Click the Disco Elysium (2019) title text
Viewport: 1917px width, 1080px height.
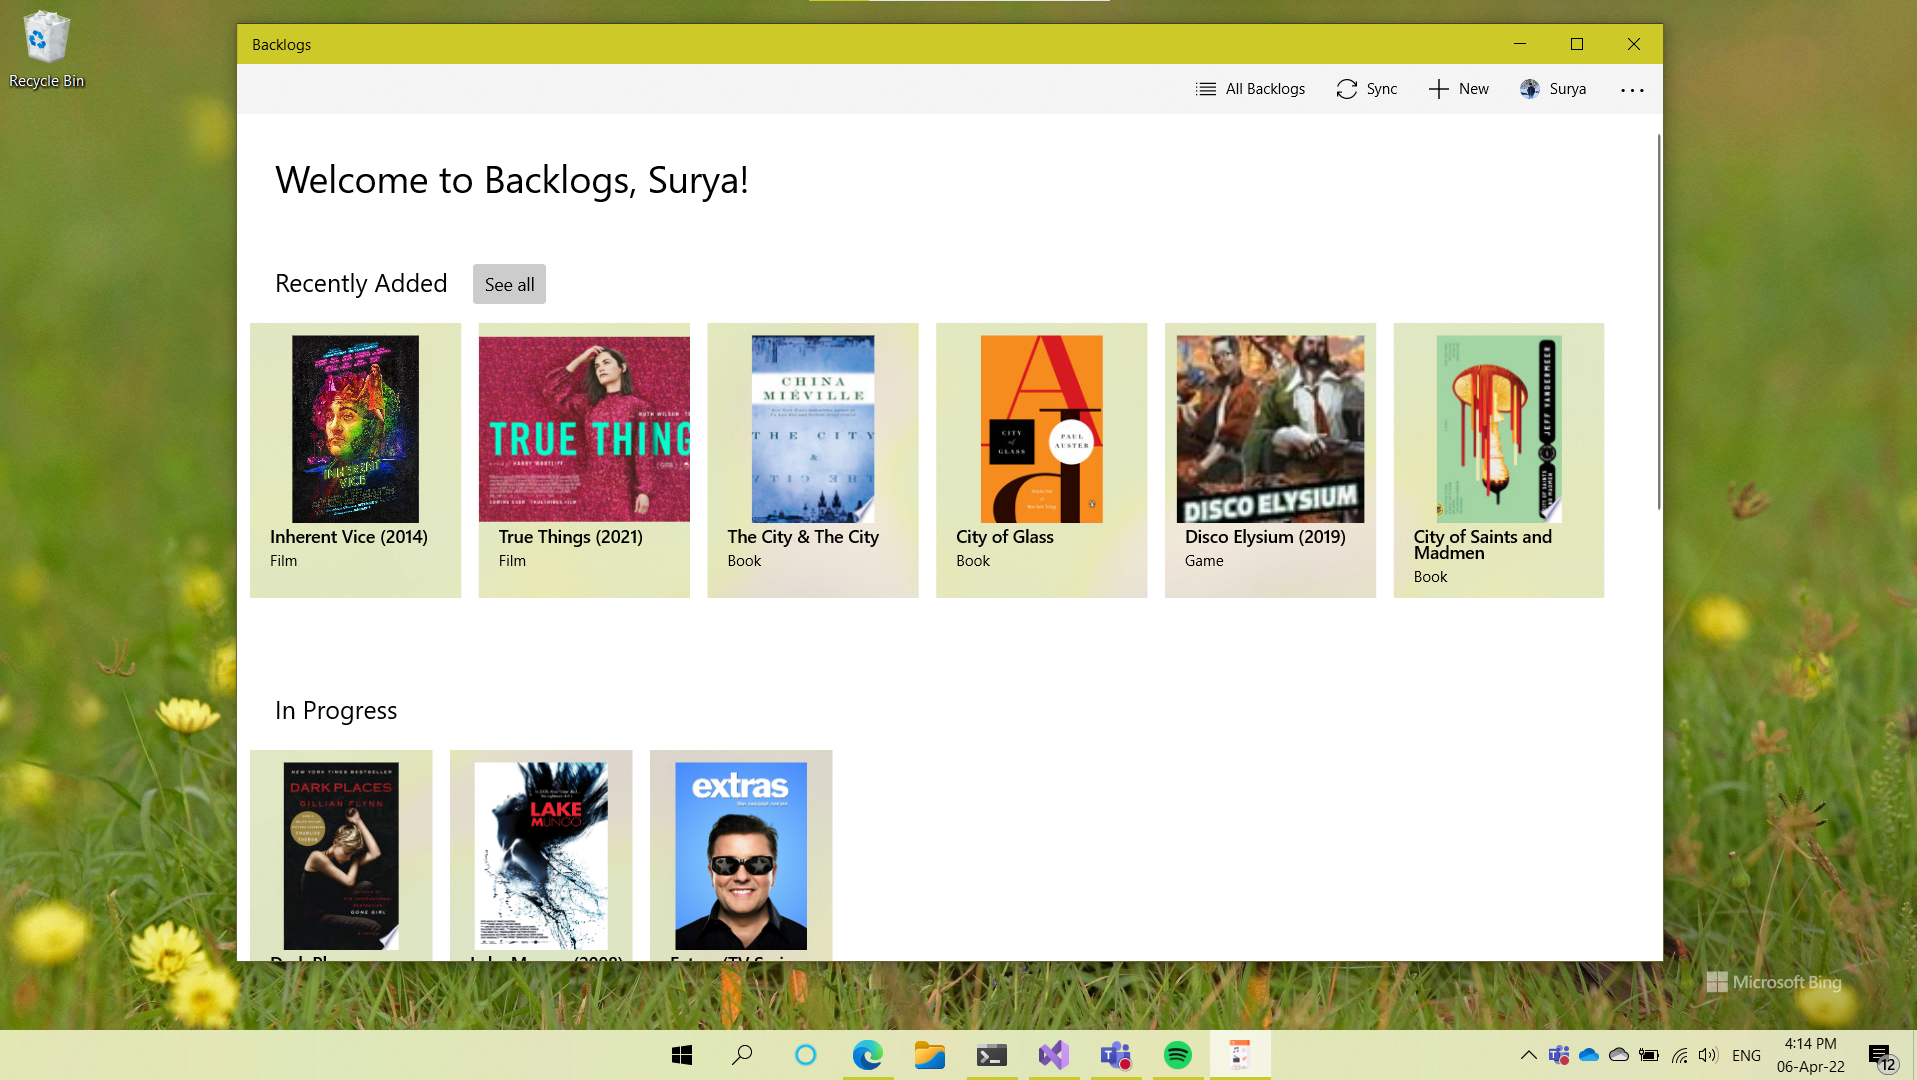[1265, 537]
